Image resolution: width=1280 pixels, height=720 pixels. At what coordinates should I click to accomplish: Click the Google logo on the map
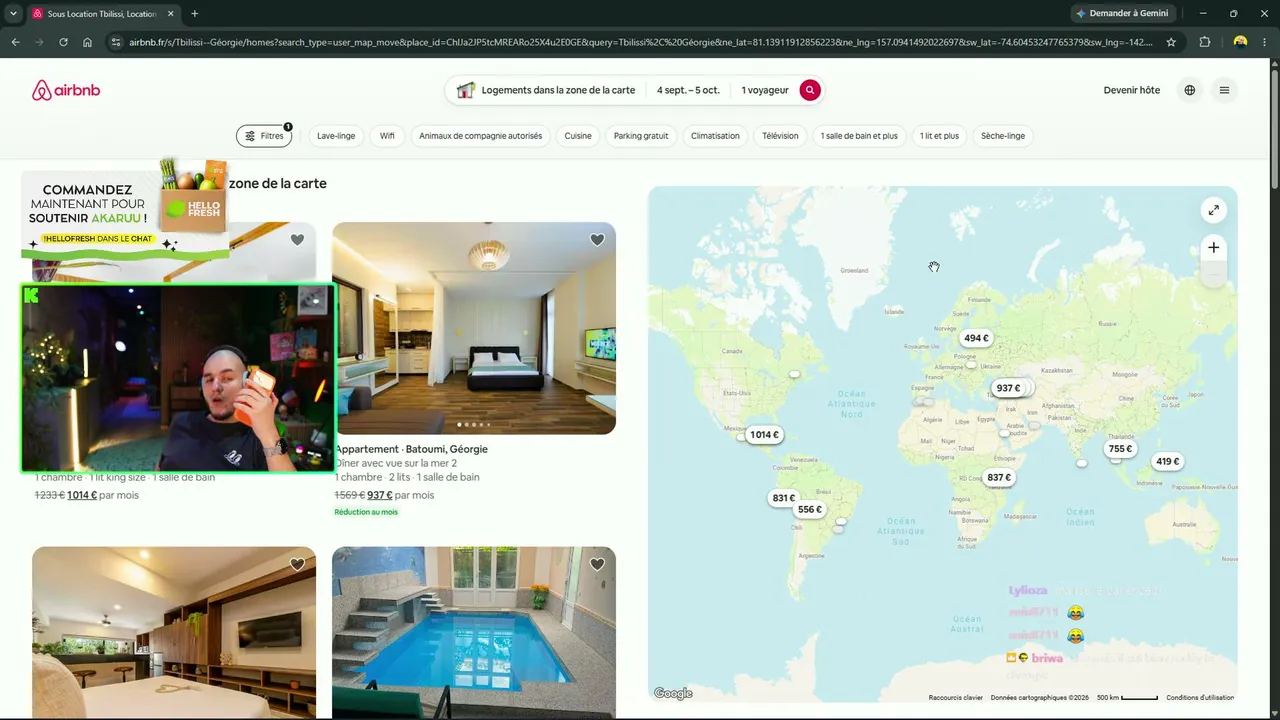pos(673,693)
